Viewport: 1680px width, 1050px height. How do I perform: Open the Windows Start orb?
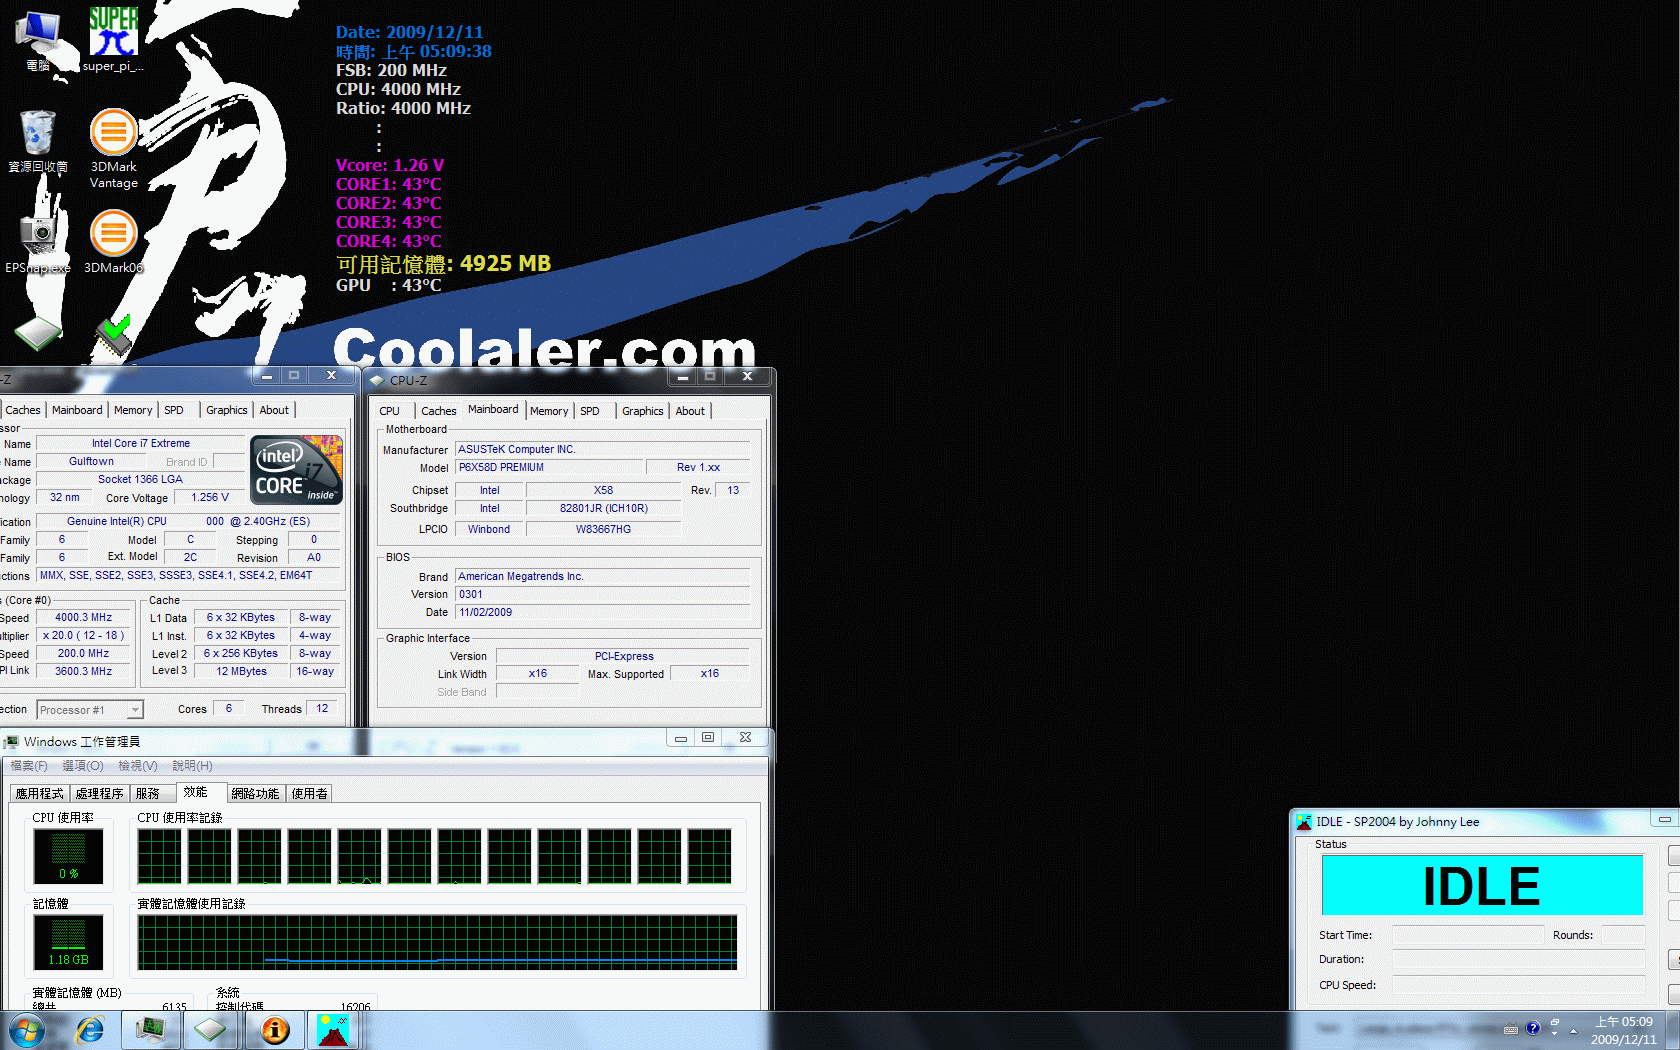point(27,1030)
